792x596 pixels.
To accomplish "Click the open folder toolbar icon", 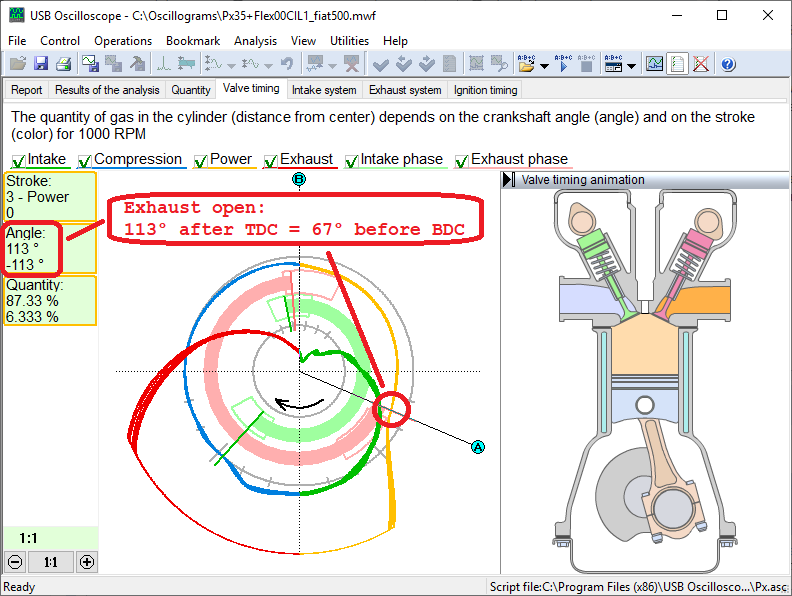I will [x=18, y=64].
